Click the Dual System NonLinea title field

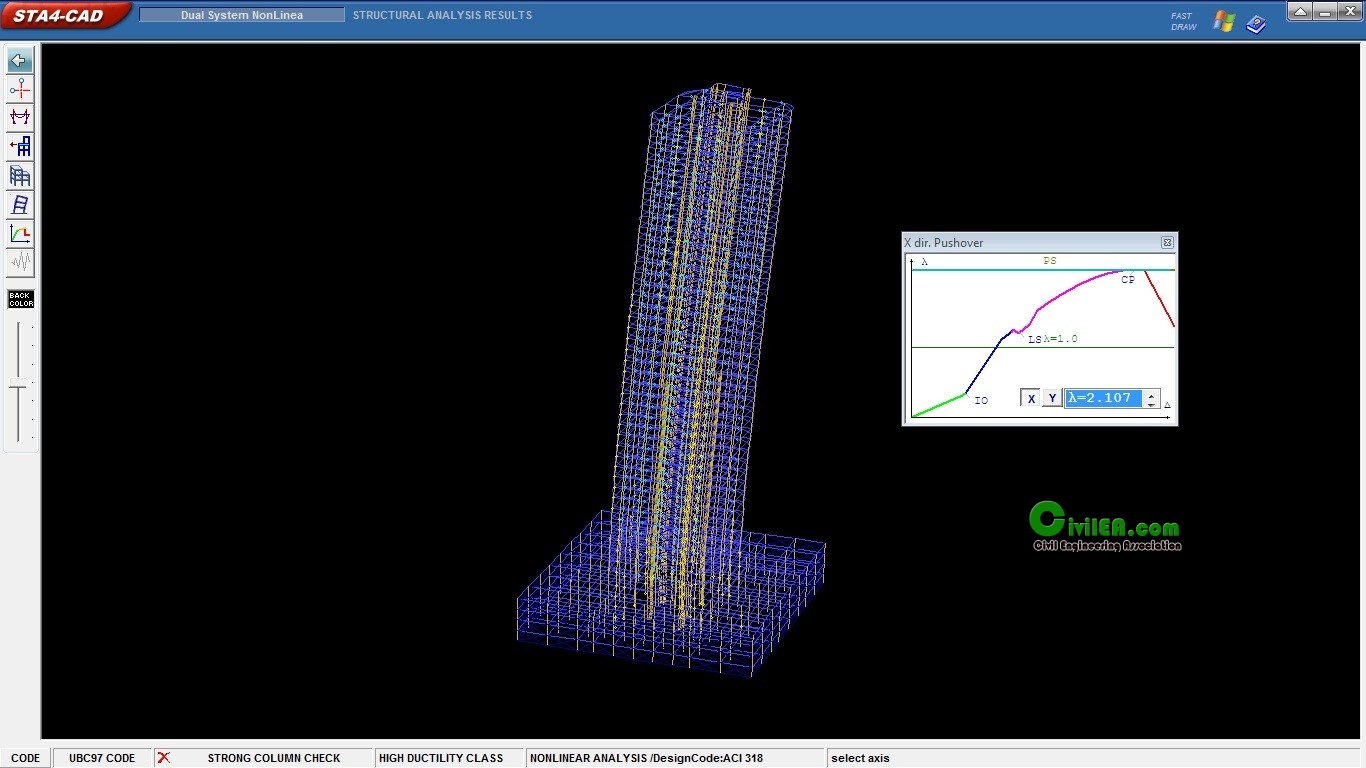tap(242, 15)
